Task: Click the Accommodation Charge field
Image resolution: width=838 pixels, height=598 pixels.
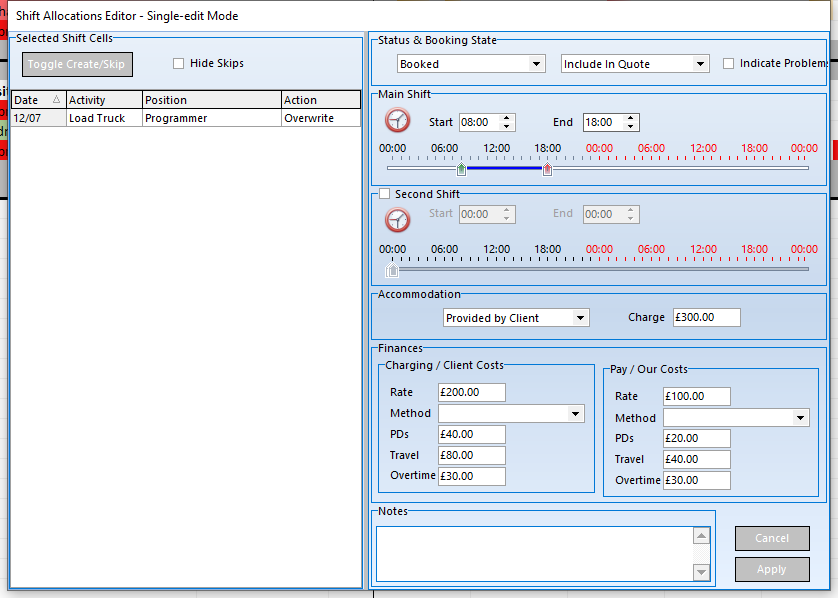Action: coord(706,317)
